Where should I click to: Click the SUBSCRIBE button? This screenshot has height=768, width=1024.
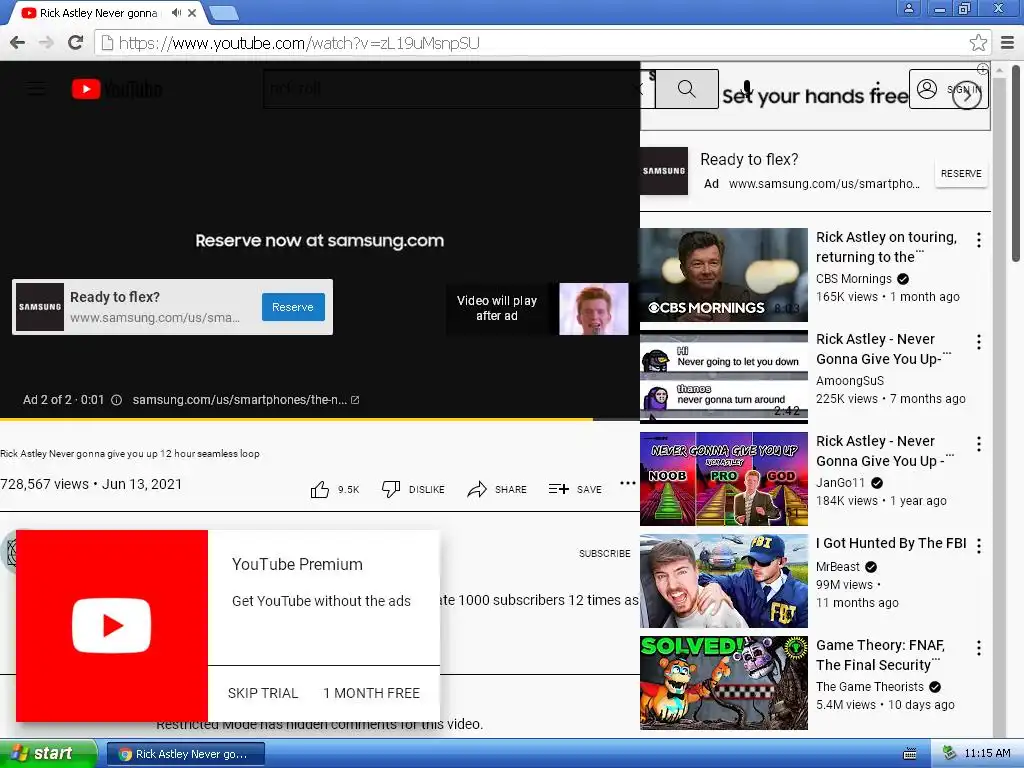click(x=605, y=554)
